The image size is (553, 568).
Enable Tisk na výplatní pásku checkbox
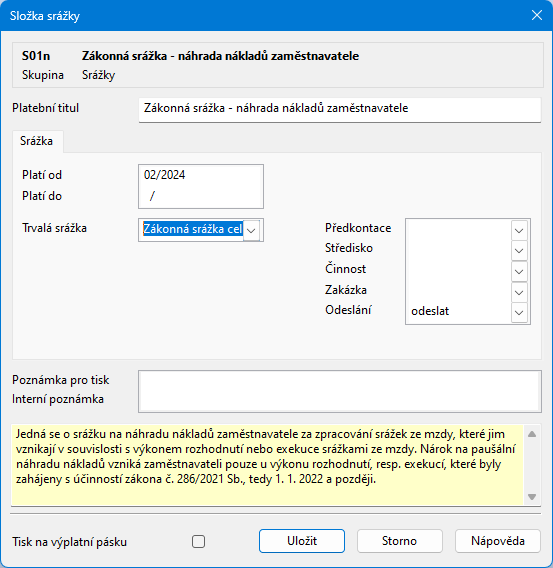(x=198, y=542)
